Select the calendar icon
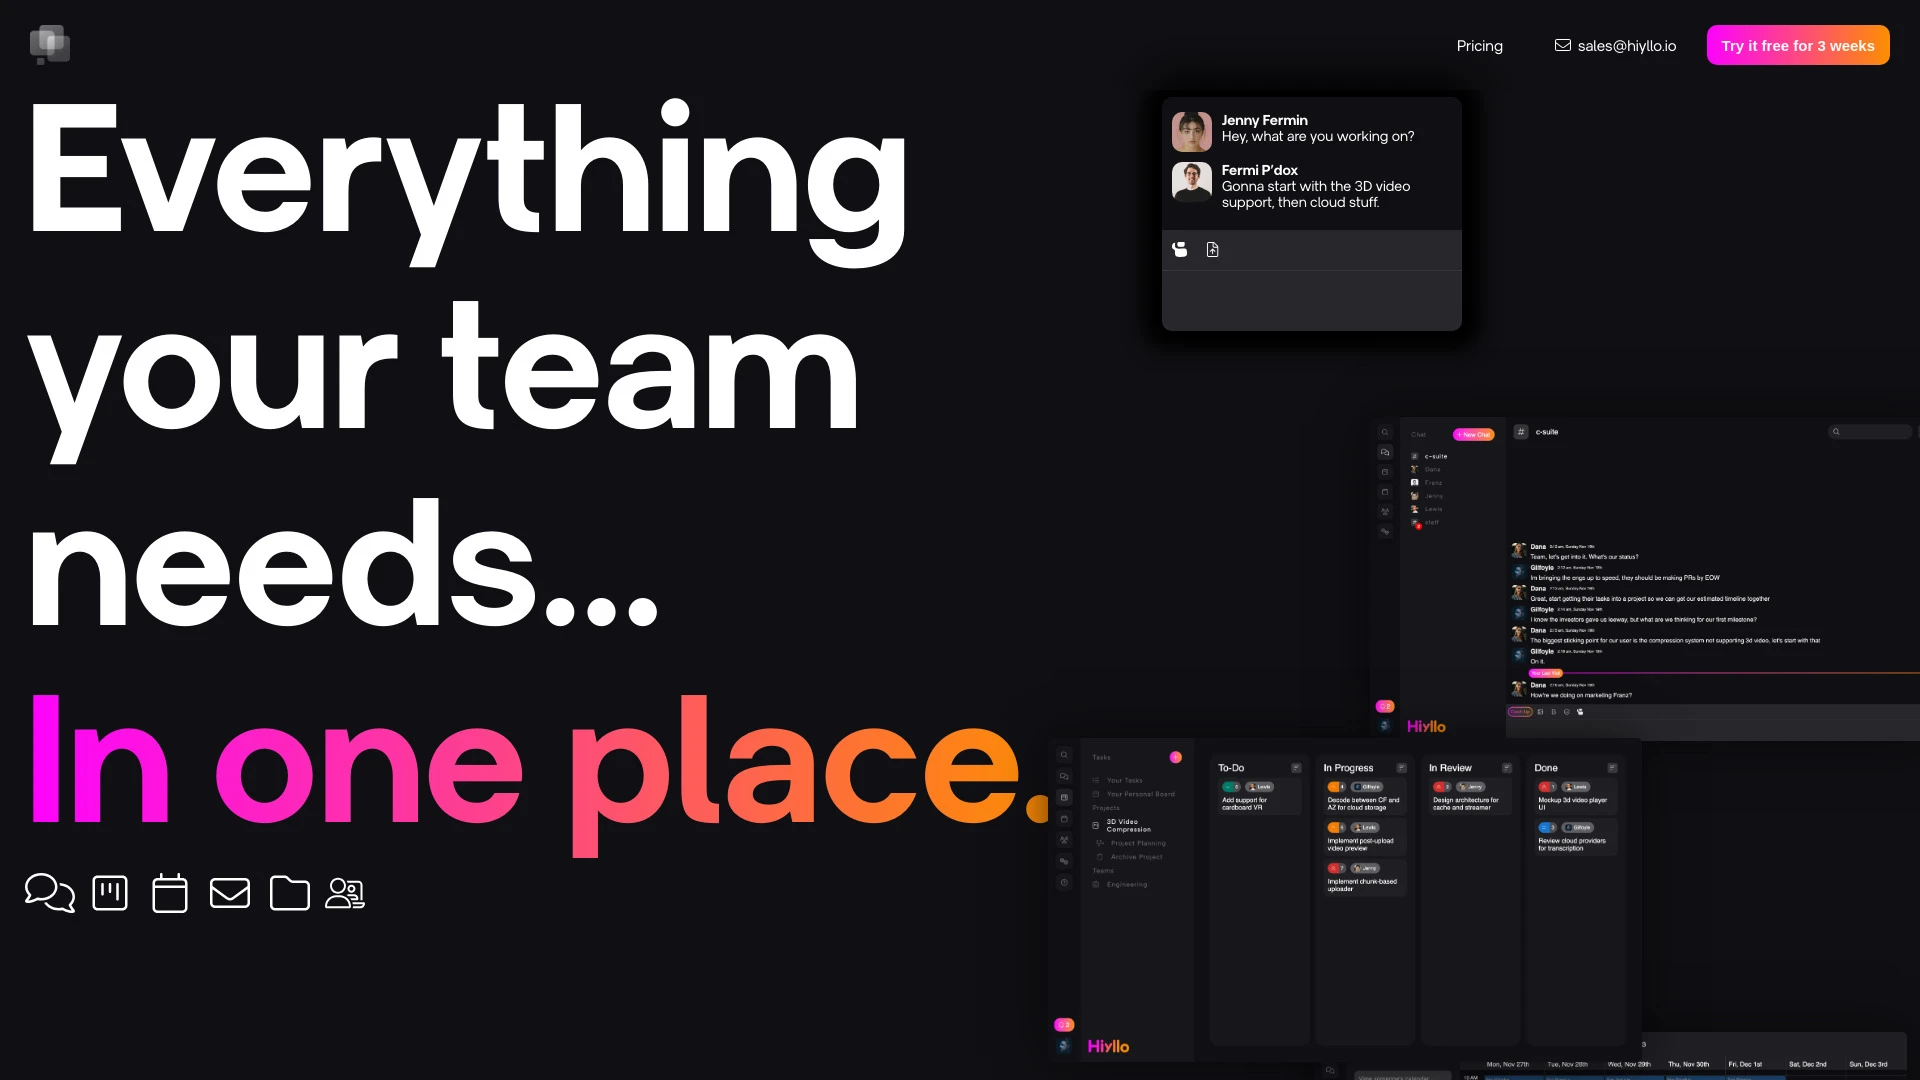This screenshot has width=1920, height=1080. click(x=170, y=891)
